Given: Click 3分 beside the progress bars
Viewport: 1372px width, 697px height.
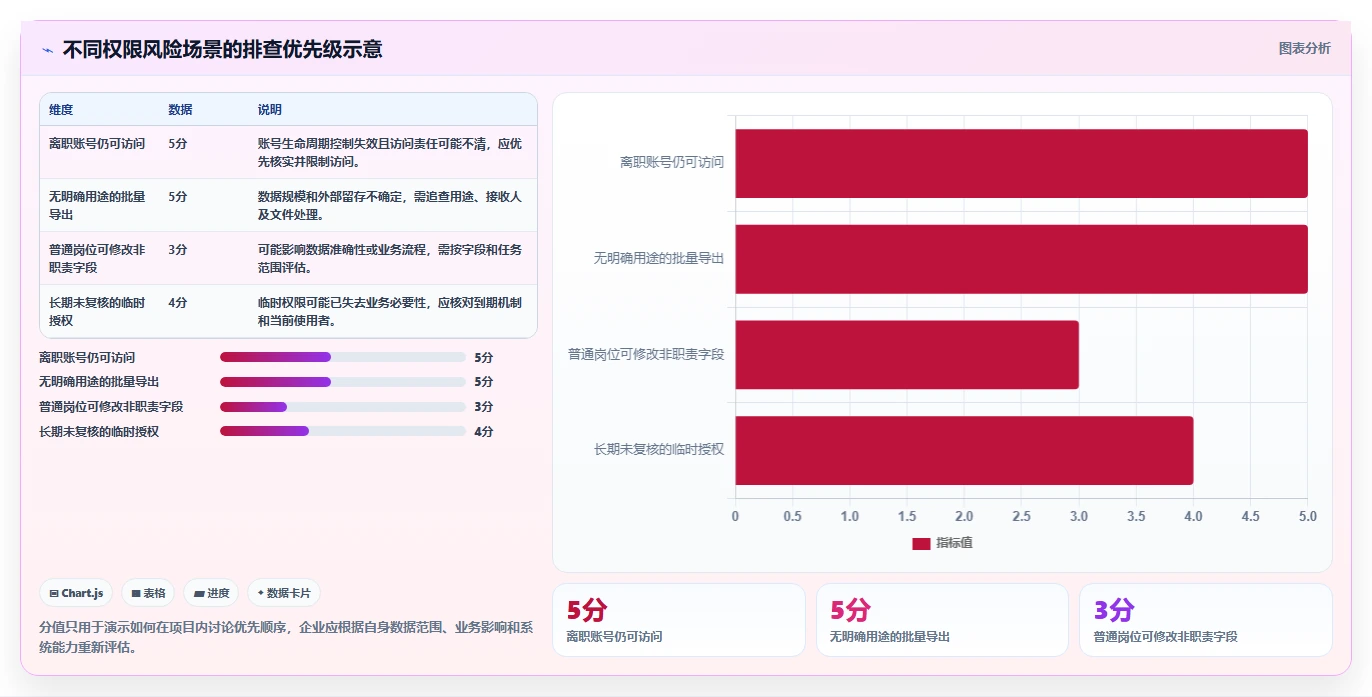Looking at the screenshot, I should coord(484,407).
